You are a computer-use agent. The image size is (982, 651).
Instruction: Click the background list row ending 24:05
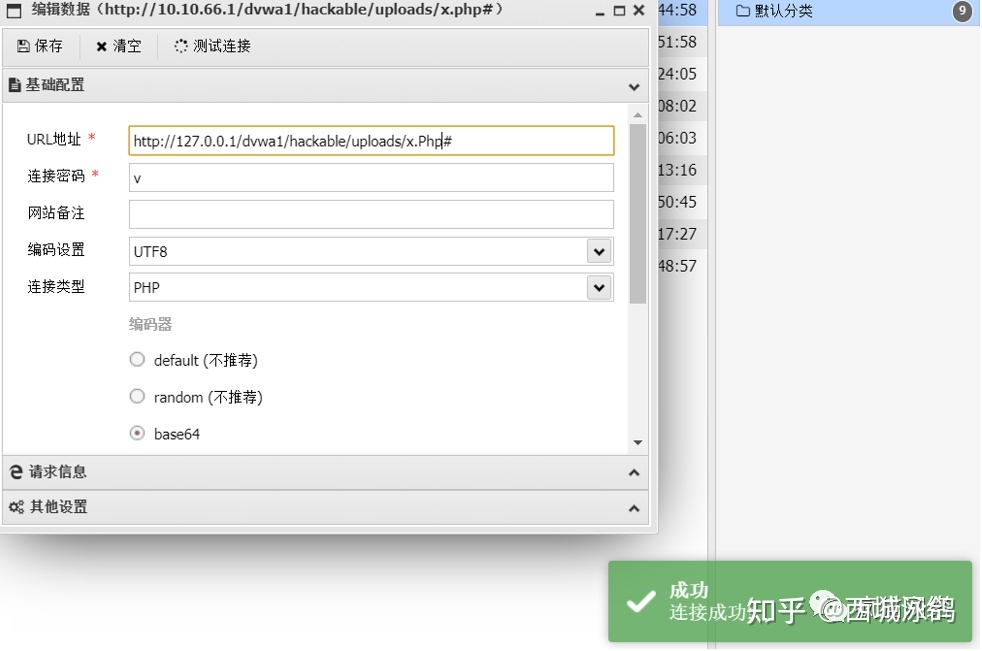pyautogui.click(x=682, y=74)
